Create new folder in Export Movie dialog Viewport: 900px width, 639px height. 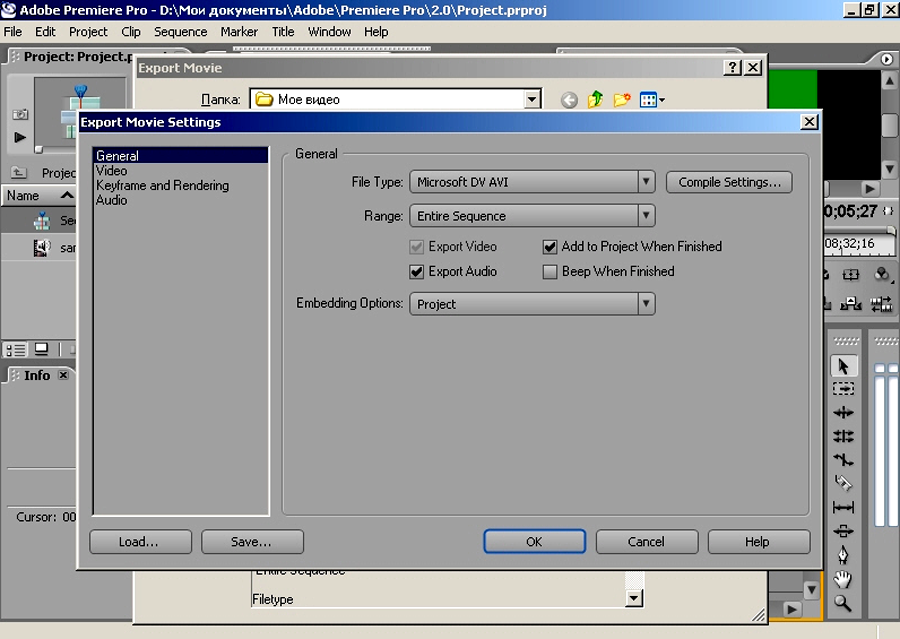point(622,100)
